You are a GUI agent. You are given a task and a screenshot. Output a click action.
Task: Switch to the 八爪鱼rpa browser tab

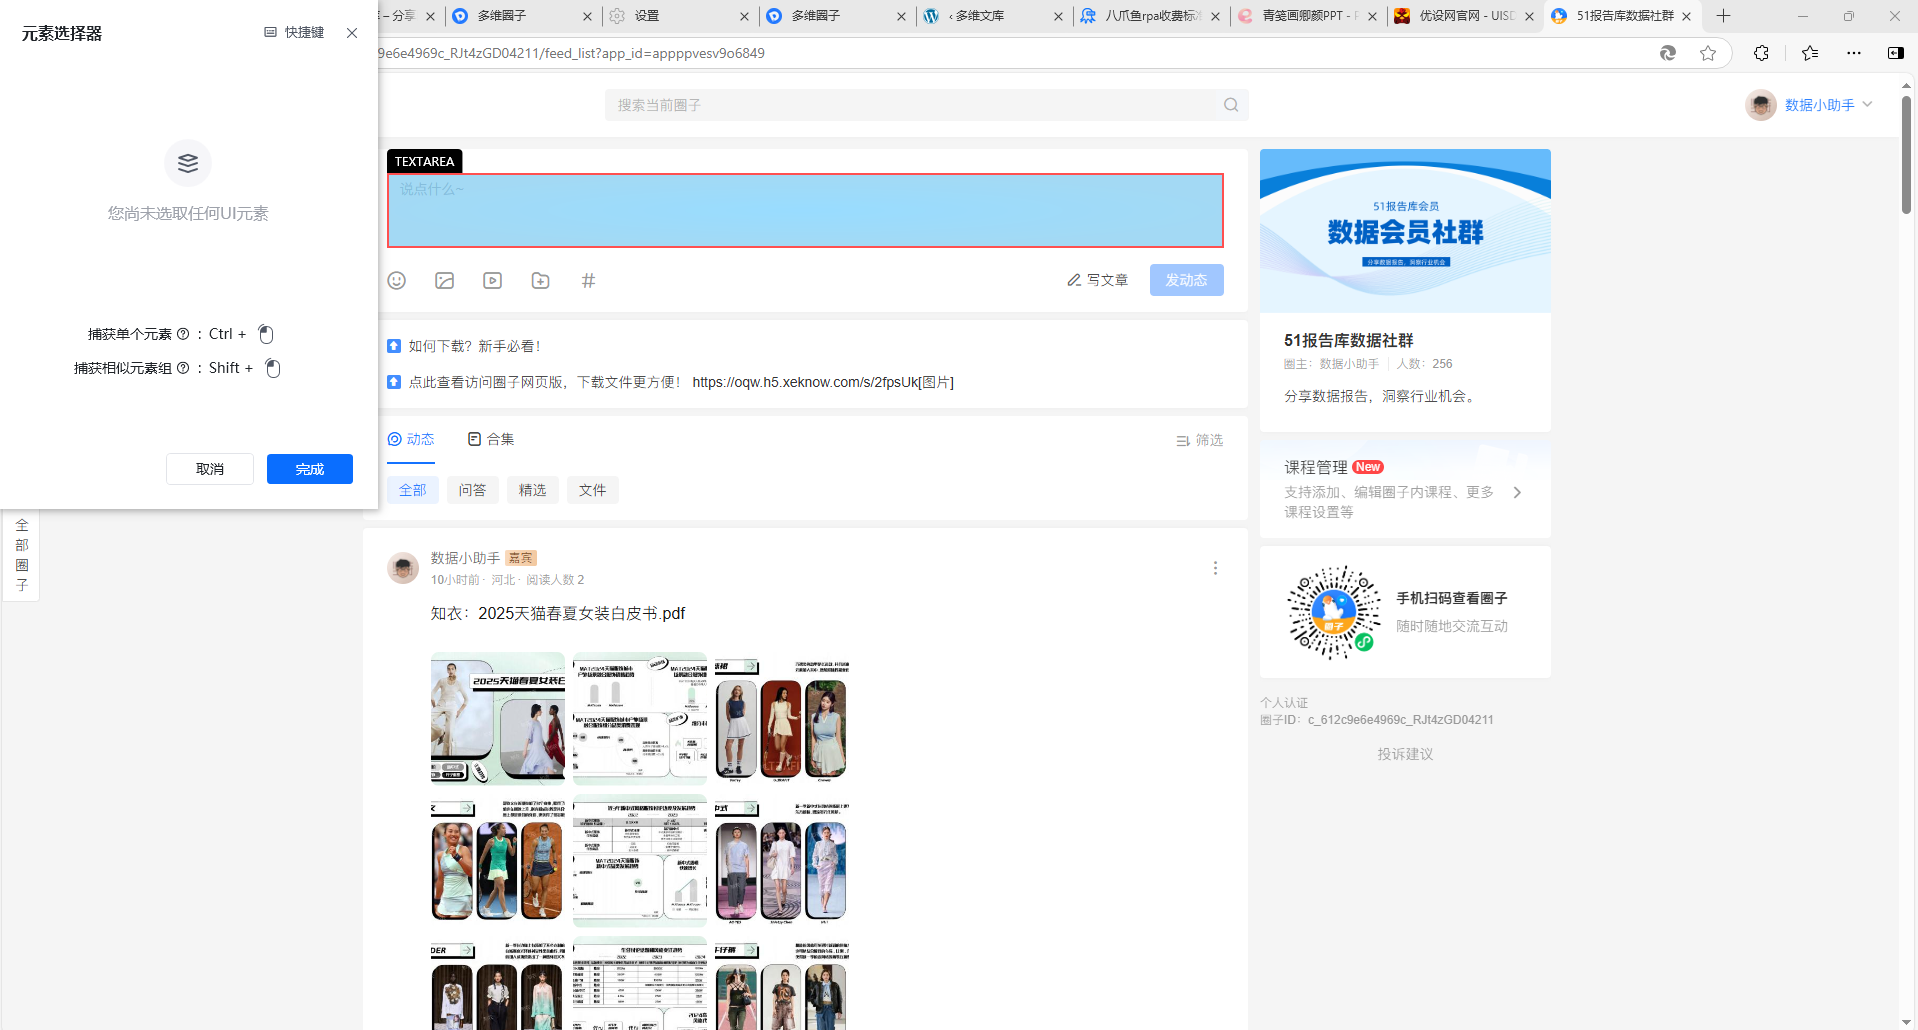1151,16
